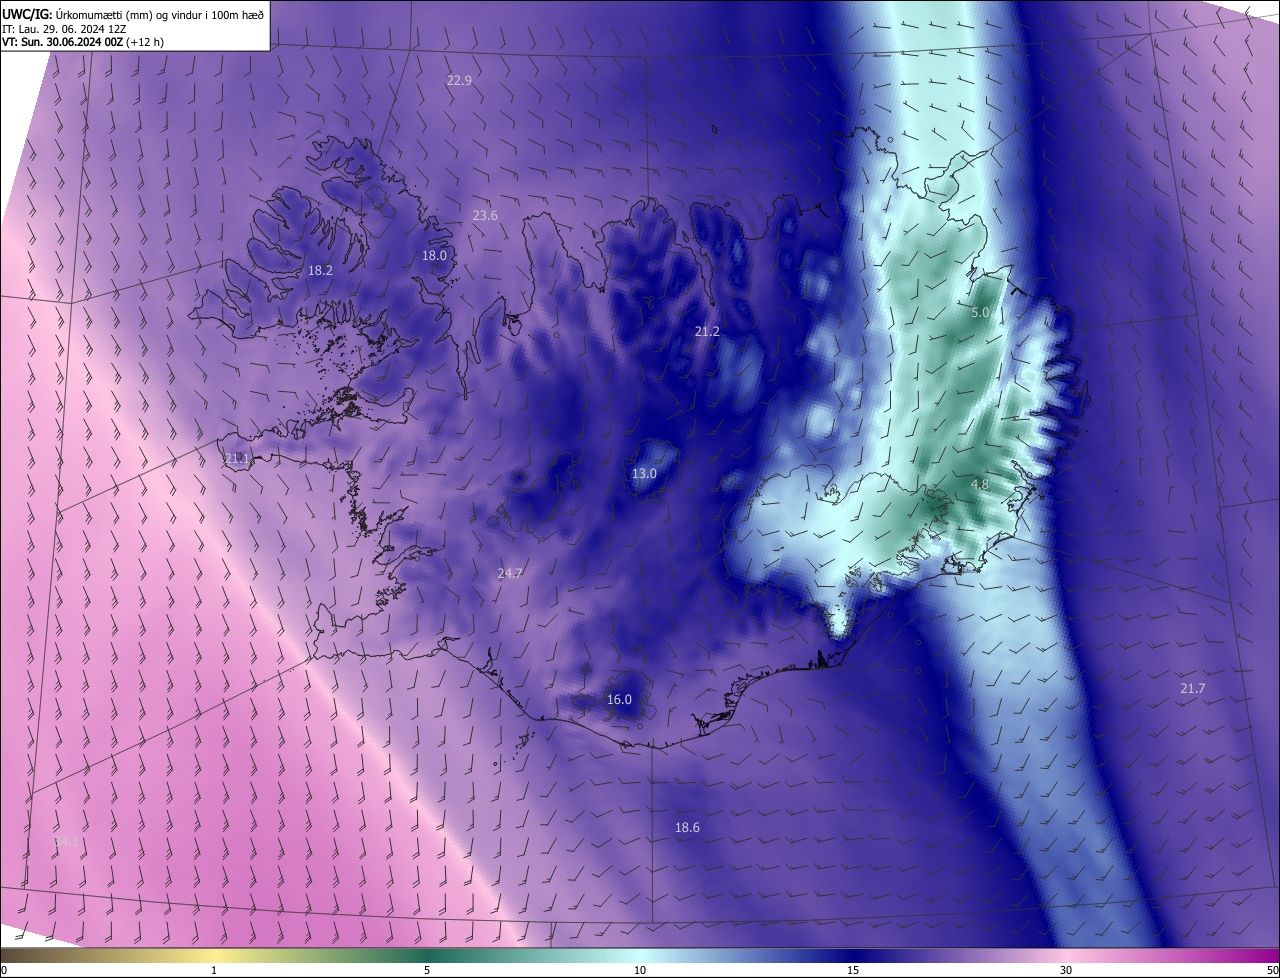This screenshot has height=978, width=1280.
Task: Click the 23.6 value label on the map
Action: pyautogui.click(x=485, y=215)
